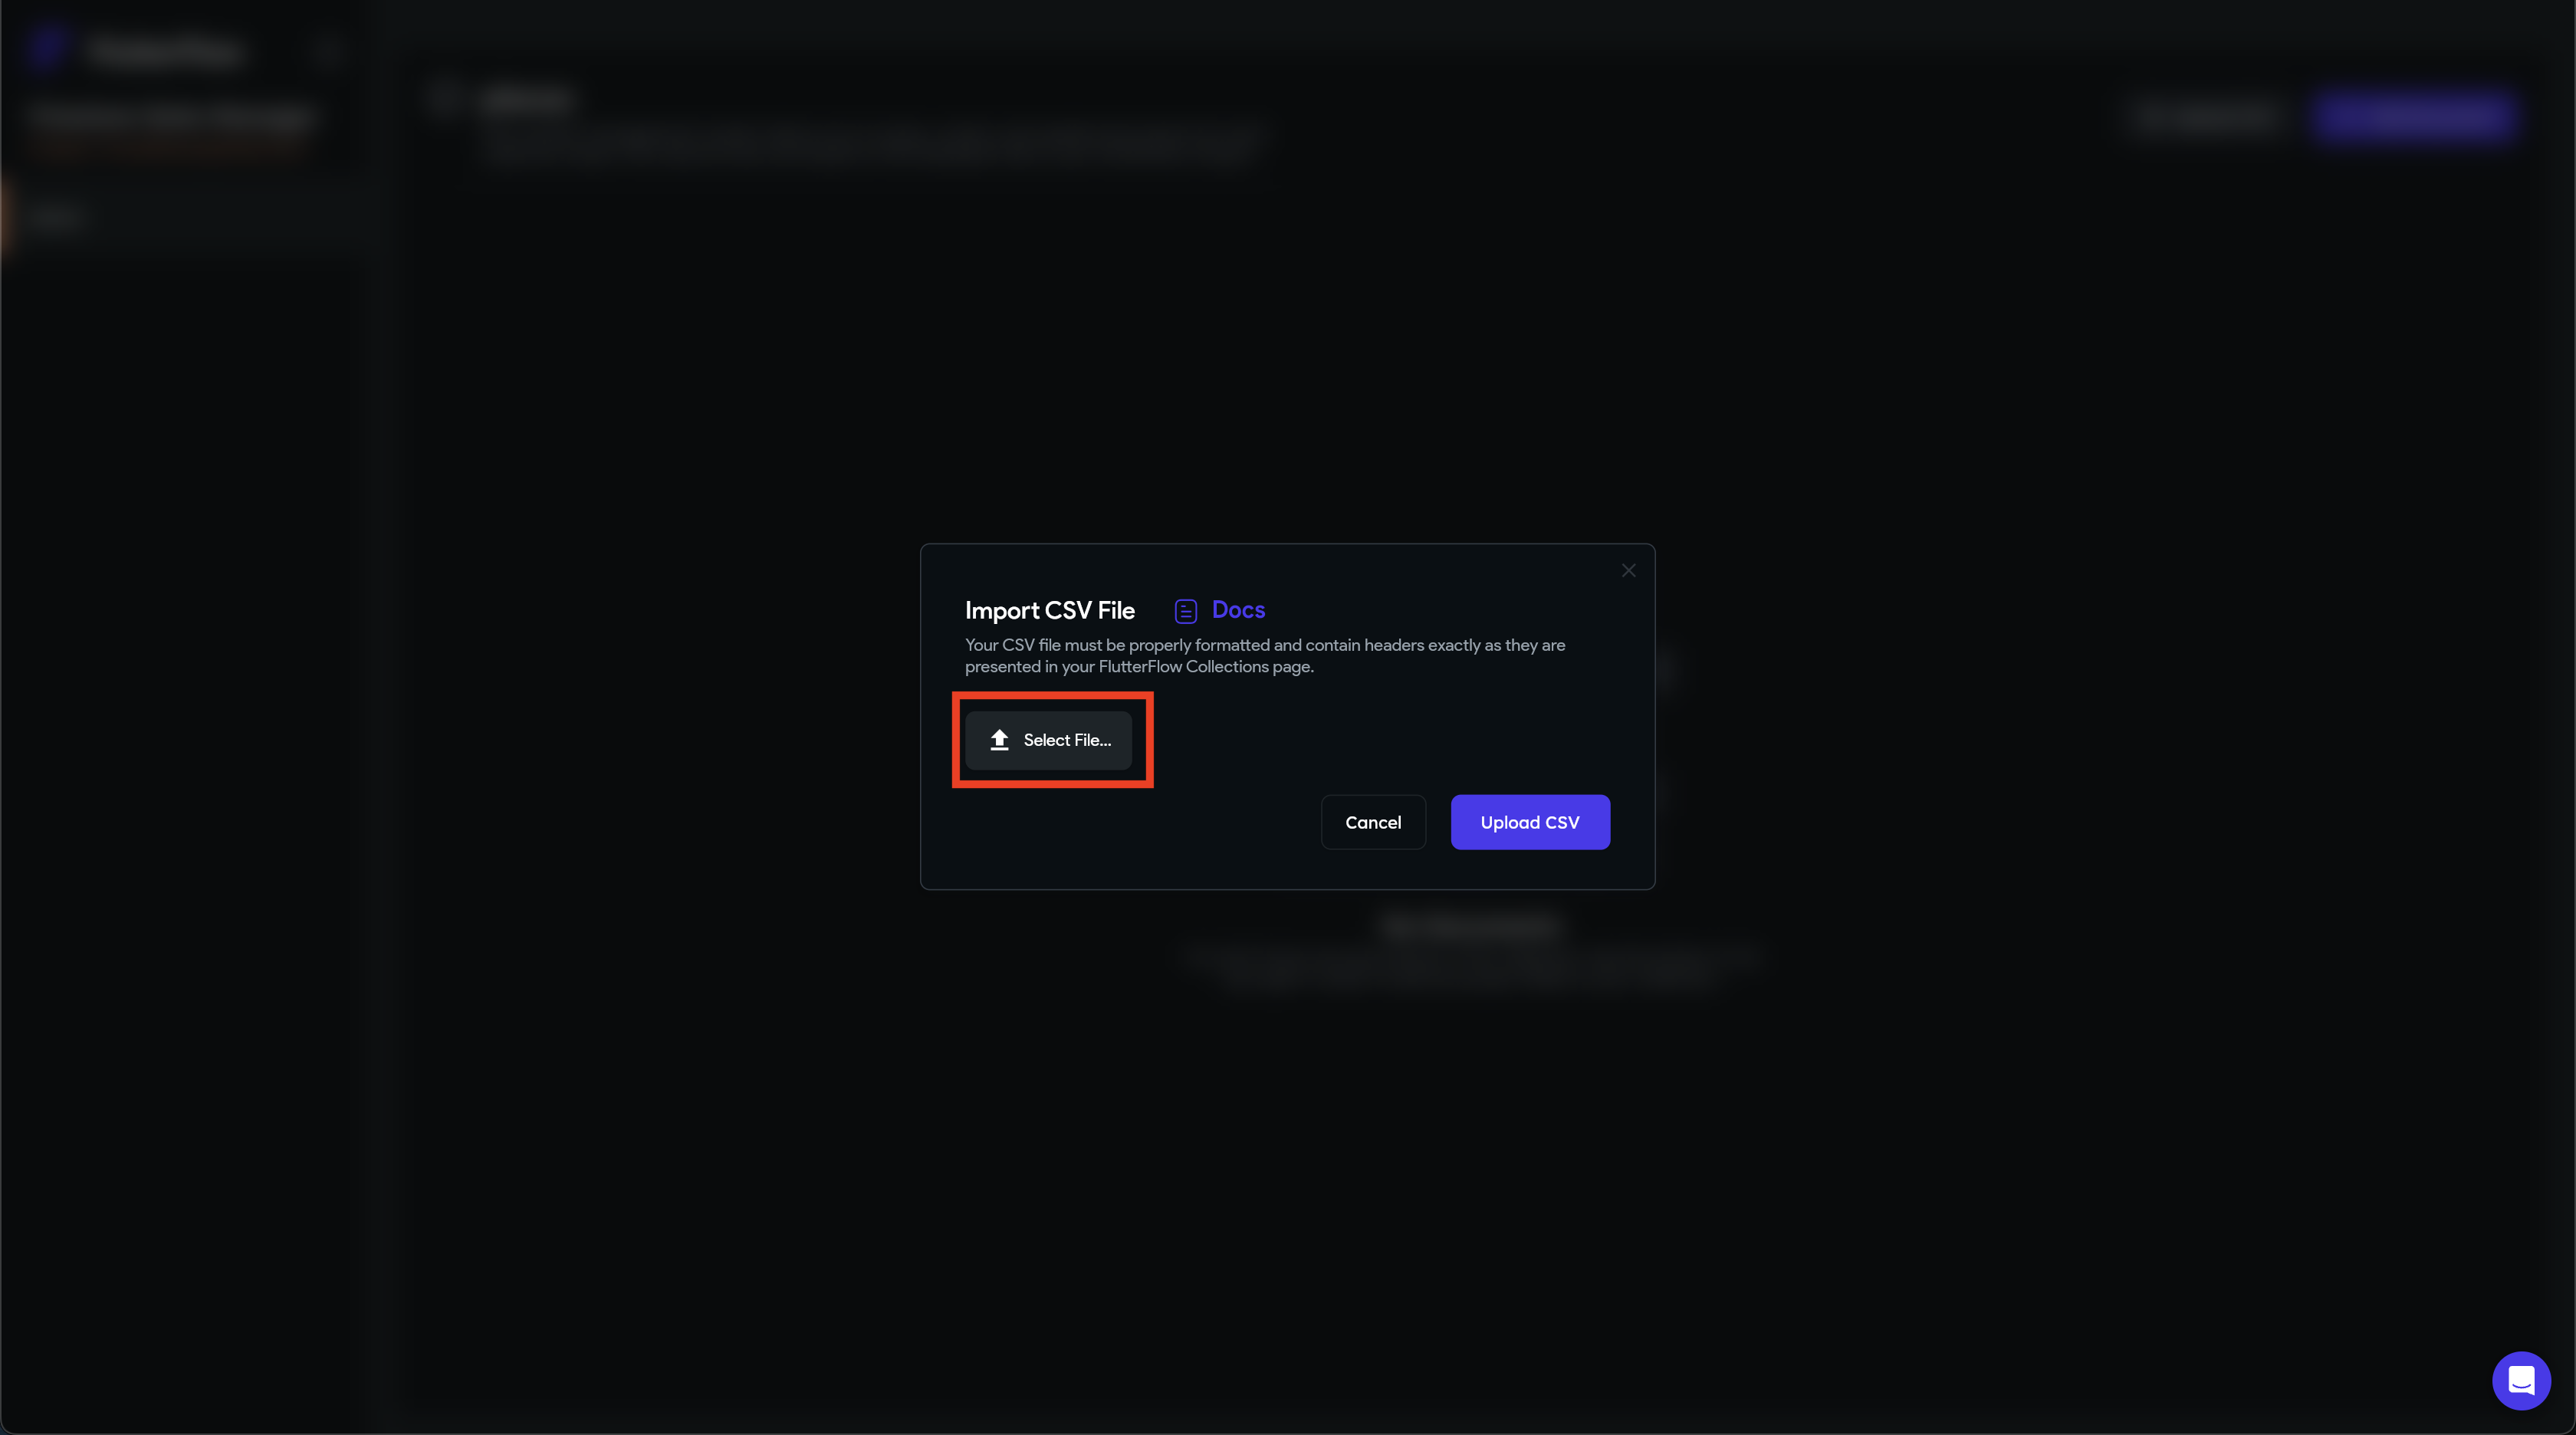Viewport: 2576px width, 1435px height.
Task: Click the Upload CSV button
Action: 1530,822
